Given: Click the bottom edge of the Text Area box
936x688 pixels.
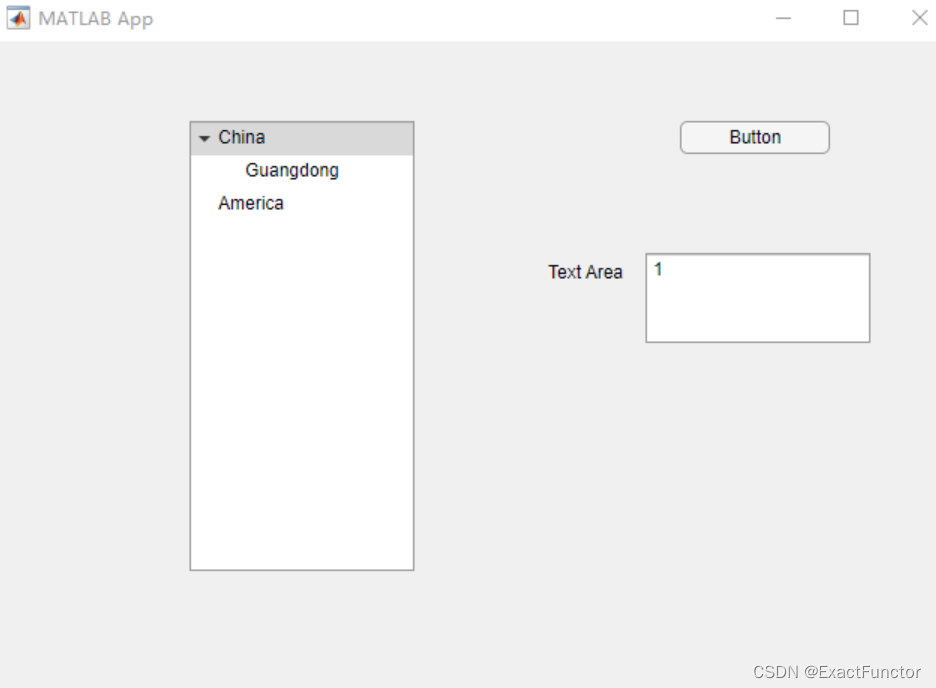Looking at the screenshot, I should pyautogui.click(x=757, y=343).
